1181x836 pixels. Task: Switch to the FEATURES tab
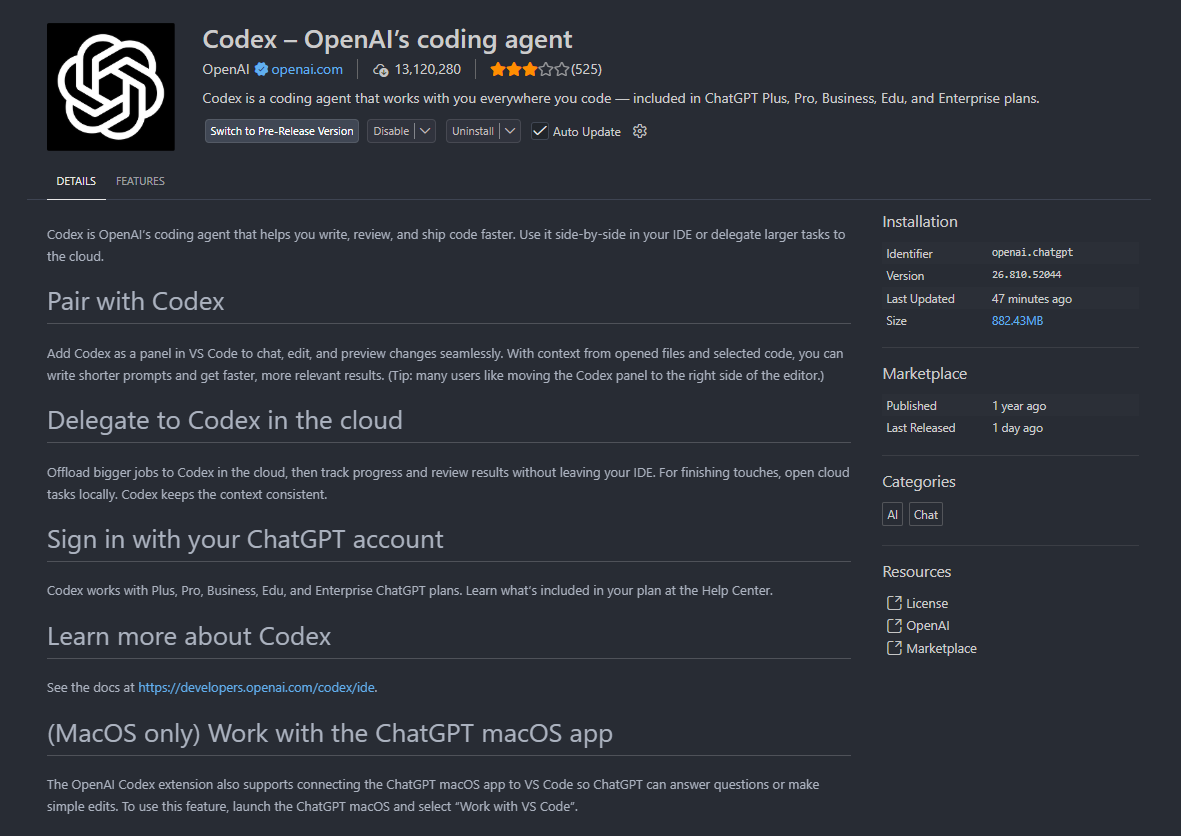140,181
